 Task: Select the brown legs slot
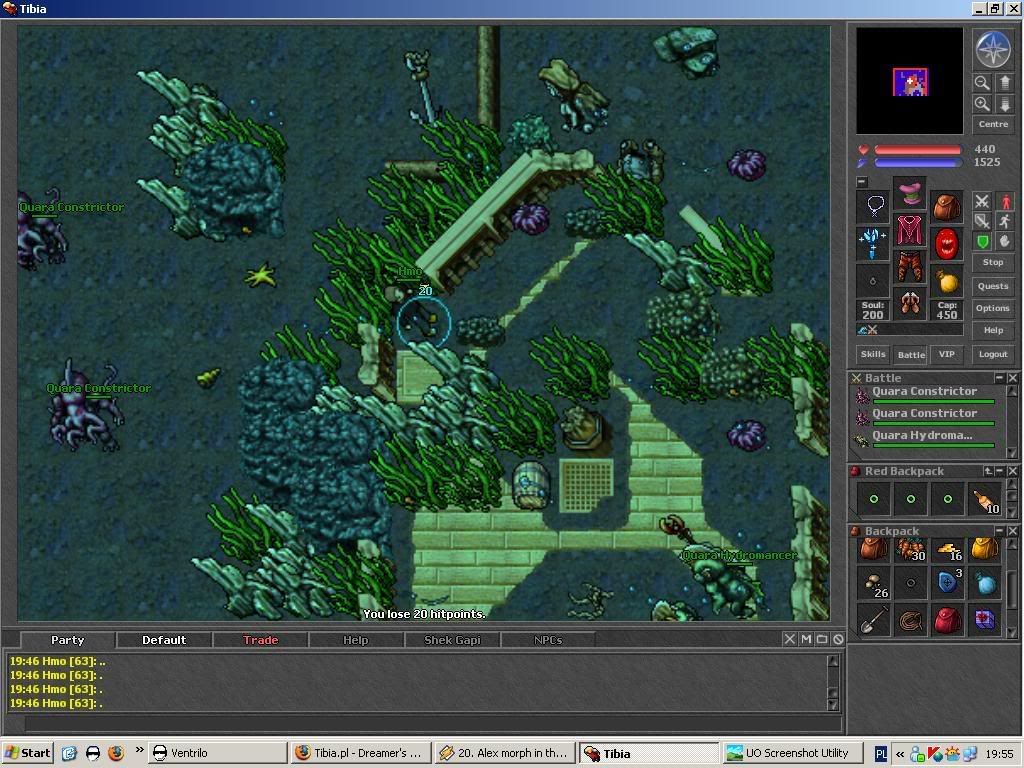tap(910, 267)
